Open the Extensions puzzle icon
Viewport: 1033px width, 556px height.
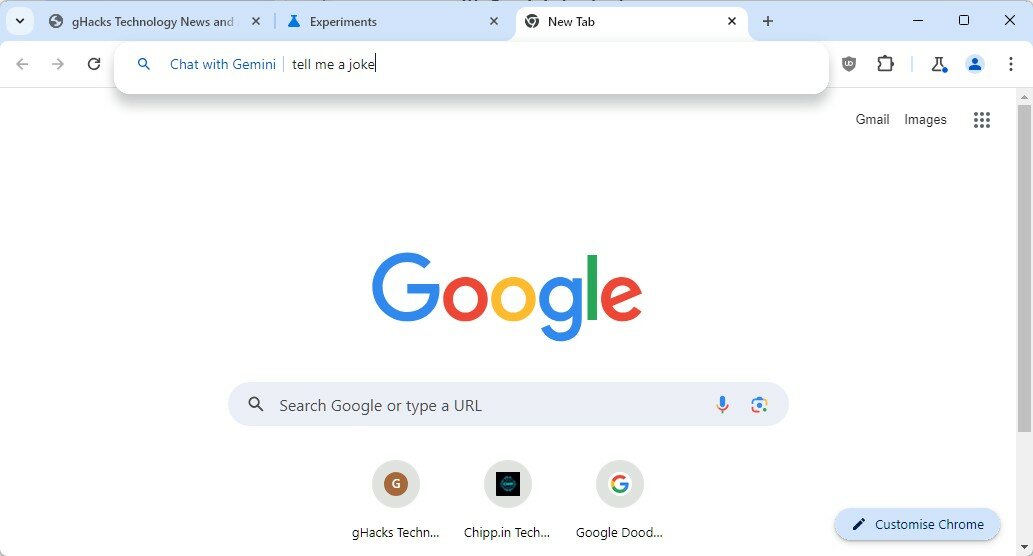[x=885, y=64]
